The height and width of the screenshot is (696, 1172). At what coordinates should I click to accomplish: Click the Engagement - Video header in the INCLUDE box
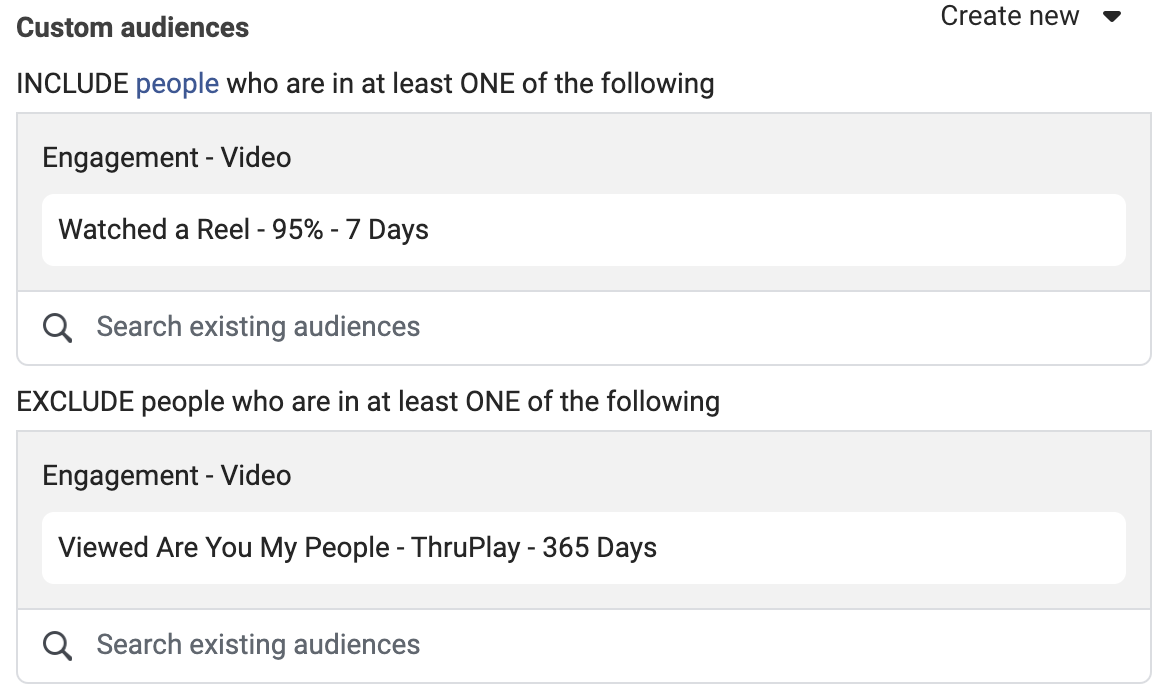coord(167,158)
